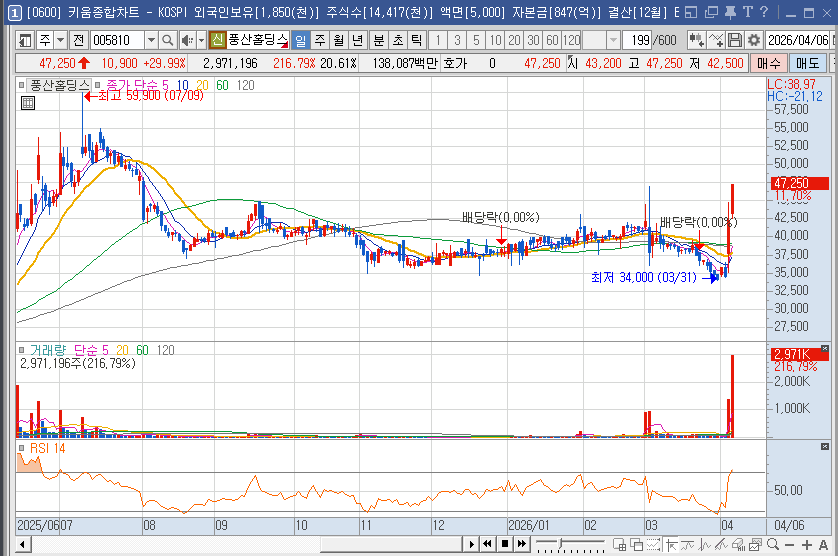The height and width of the screenshot is (556, 838).
Task: Adjust the chart zoom slider handle
Action: (x=561, y=543)
